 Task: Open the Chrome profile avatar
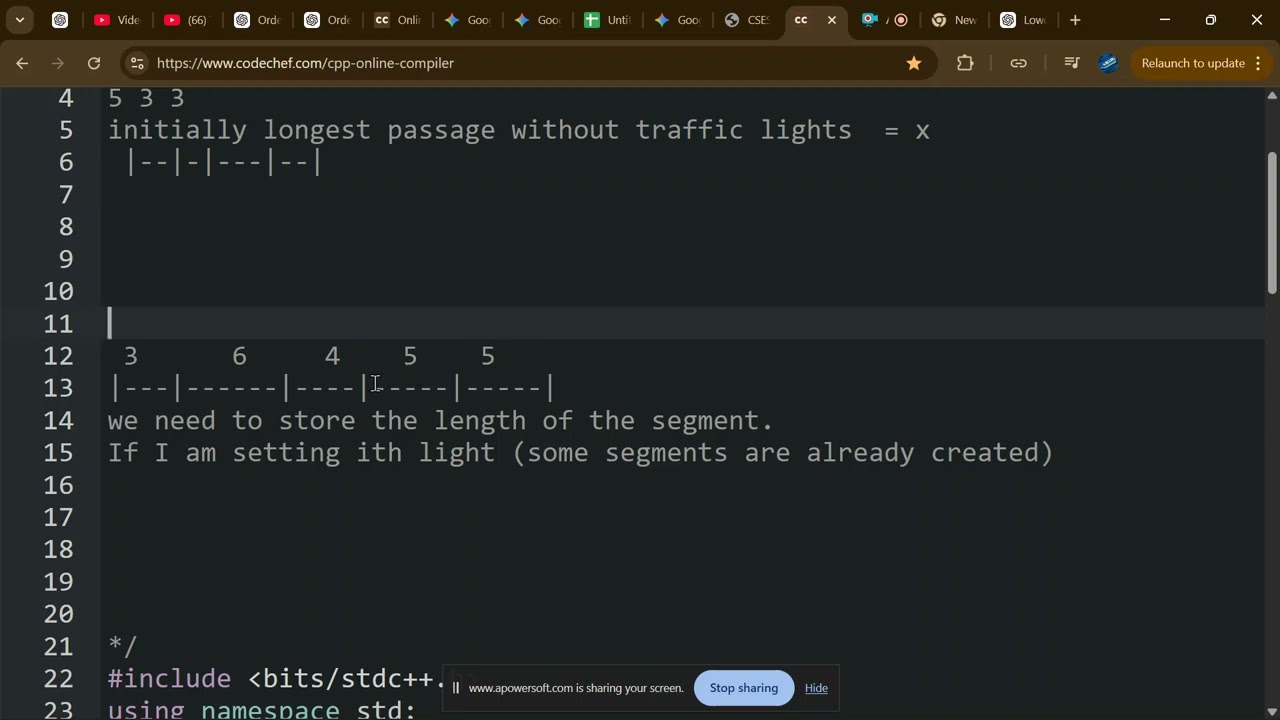1108,63
